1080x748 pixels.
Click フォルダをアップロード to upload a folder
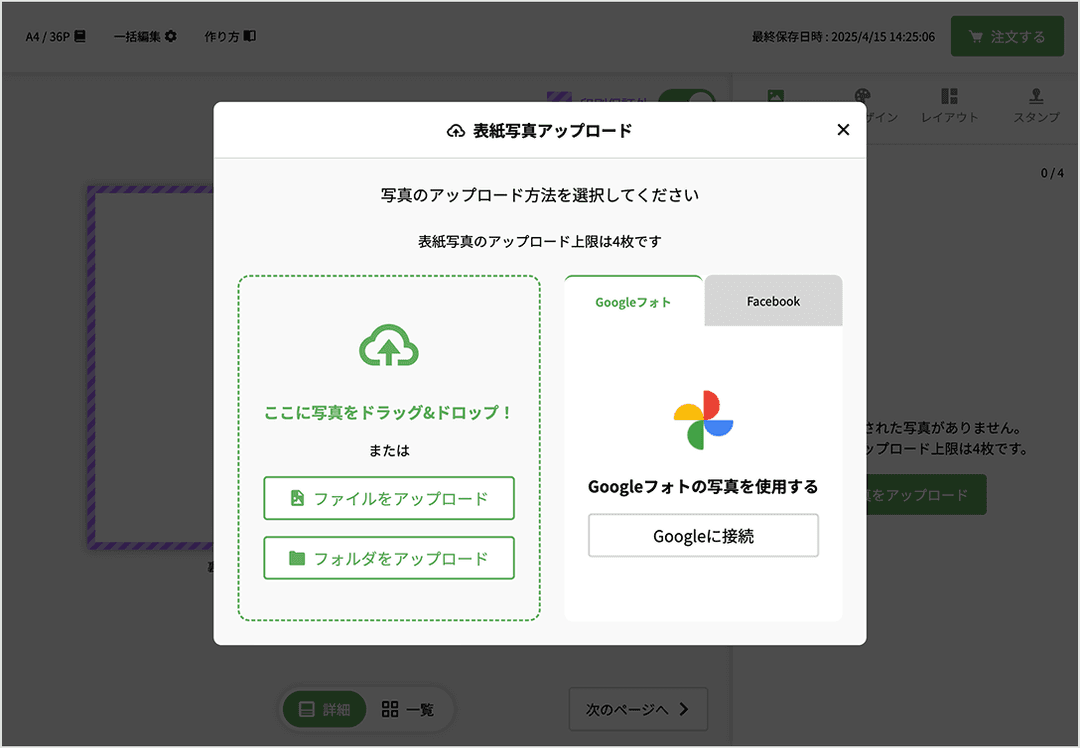click(x=389, y=558)
